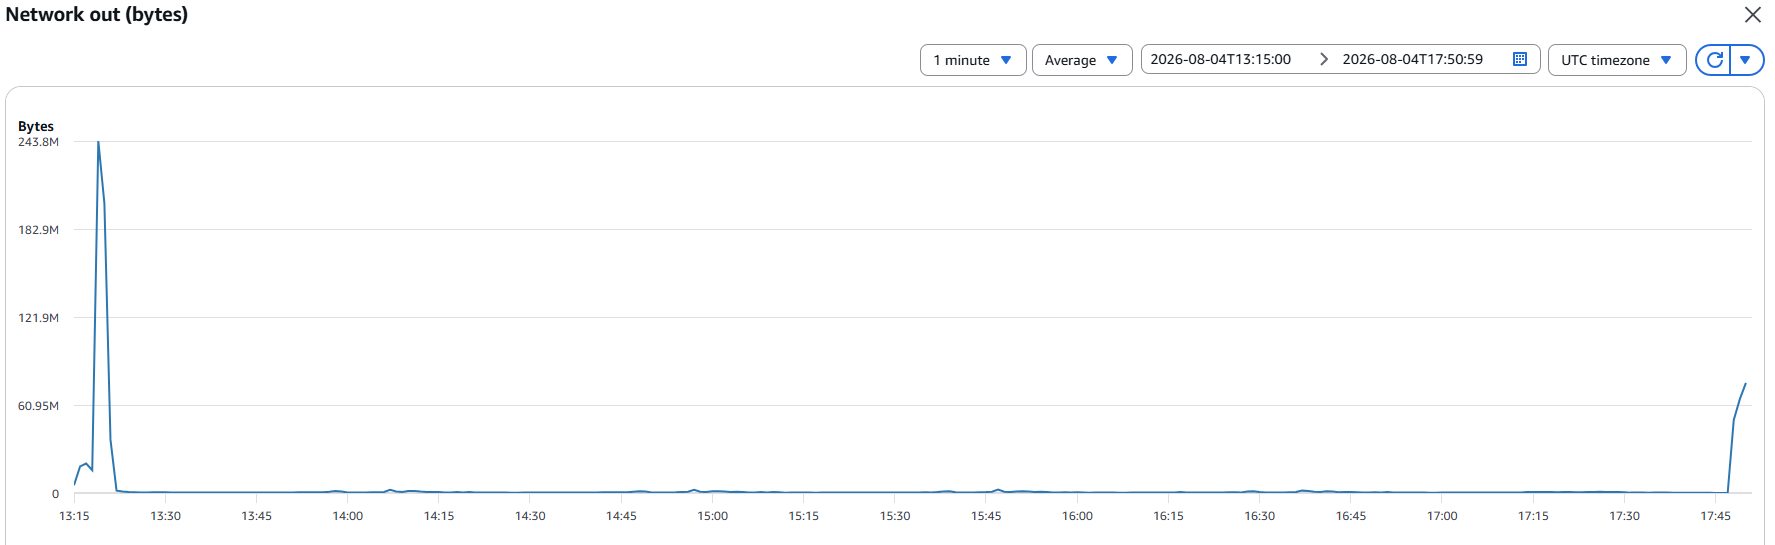Click the 17:15 time axis label
This screenshot has width=1775, height=545.
(1533, 516)
